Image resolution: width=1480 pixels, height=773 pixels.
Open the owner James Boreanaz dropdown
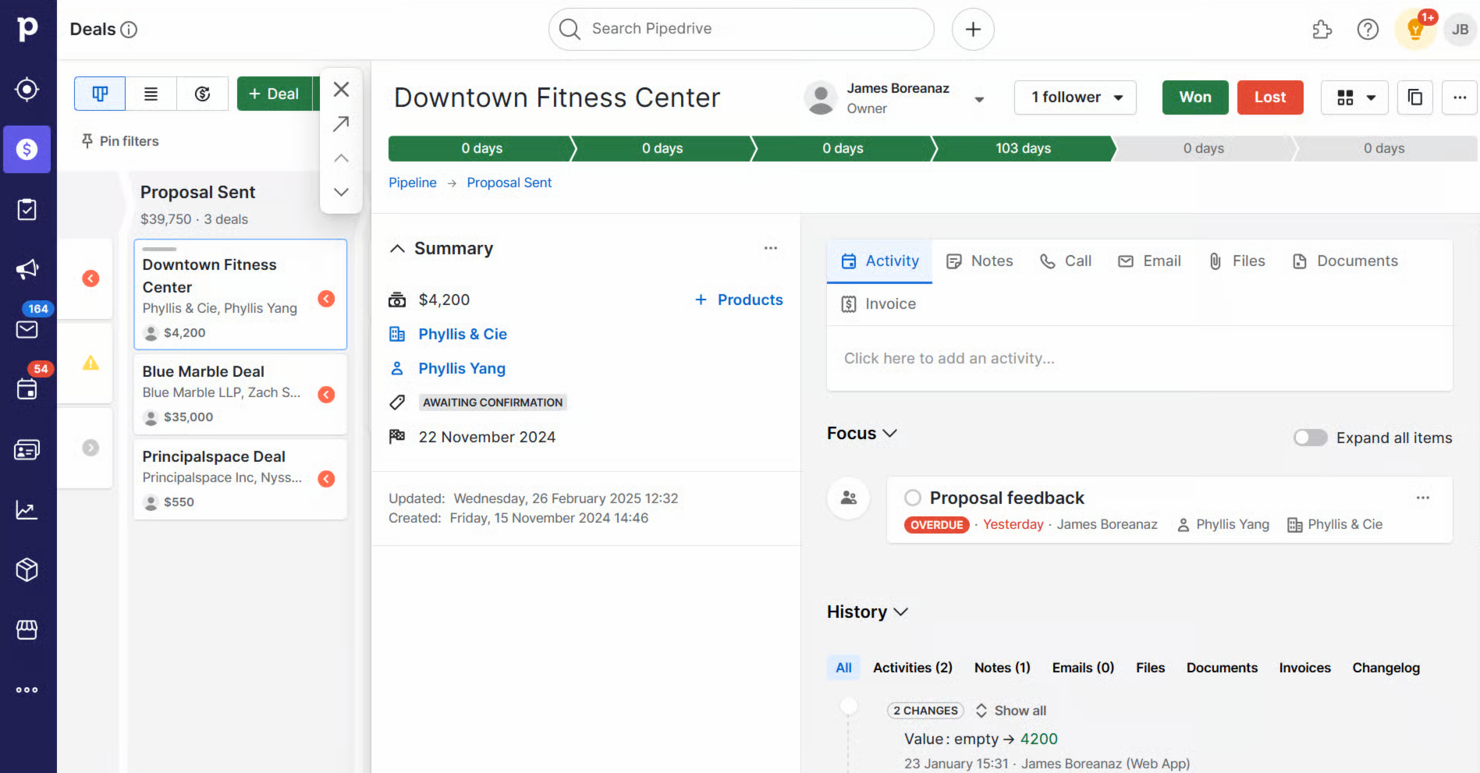(979, 99)
